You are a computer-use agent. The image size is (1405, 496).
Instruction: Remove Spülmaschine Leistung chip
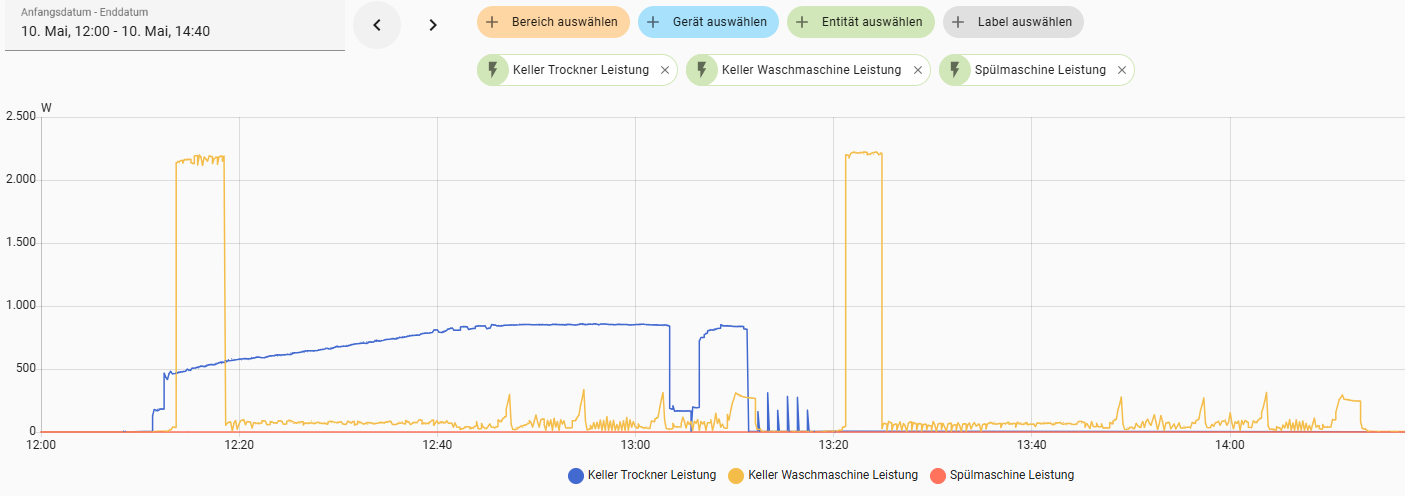tap(1122, 70)
